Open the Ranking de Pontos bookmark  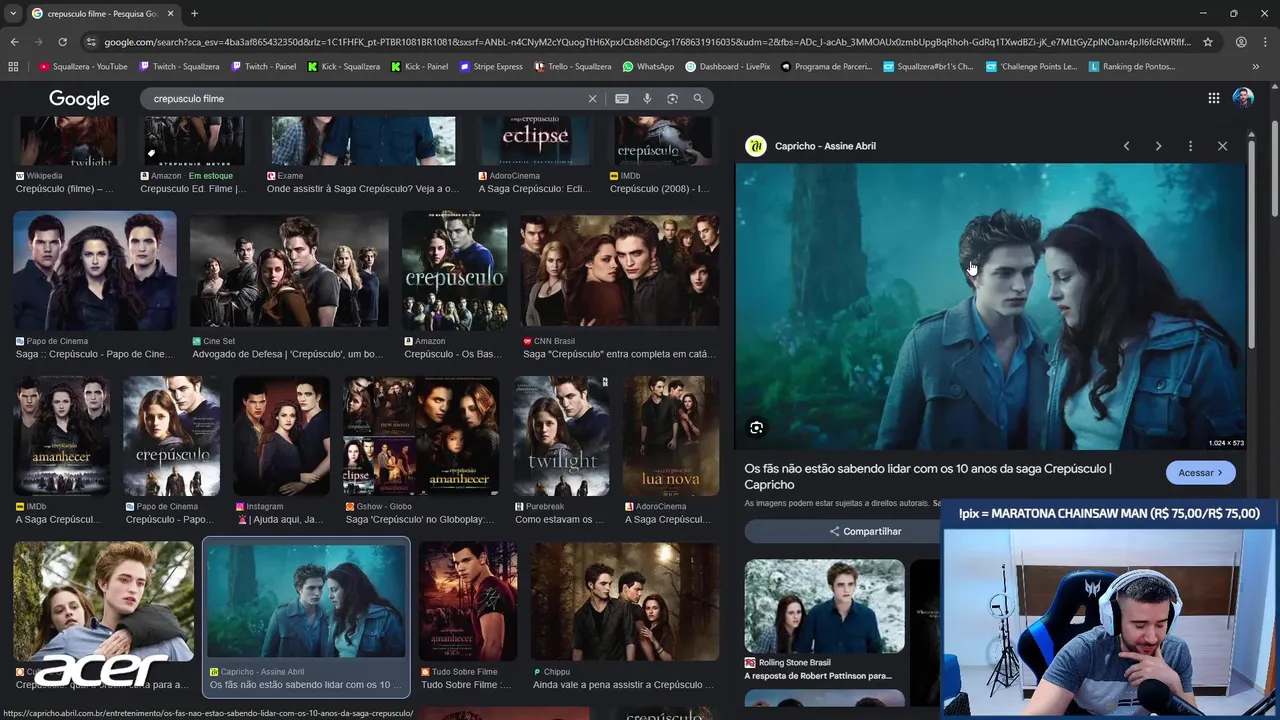[x=1131, y=67]
